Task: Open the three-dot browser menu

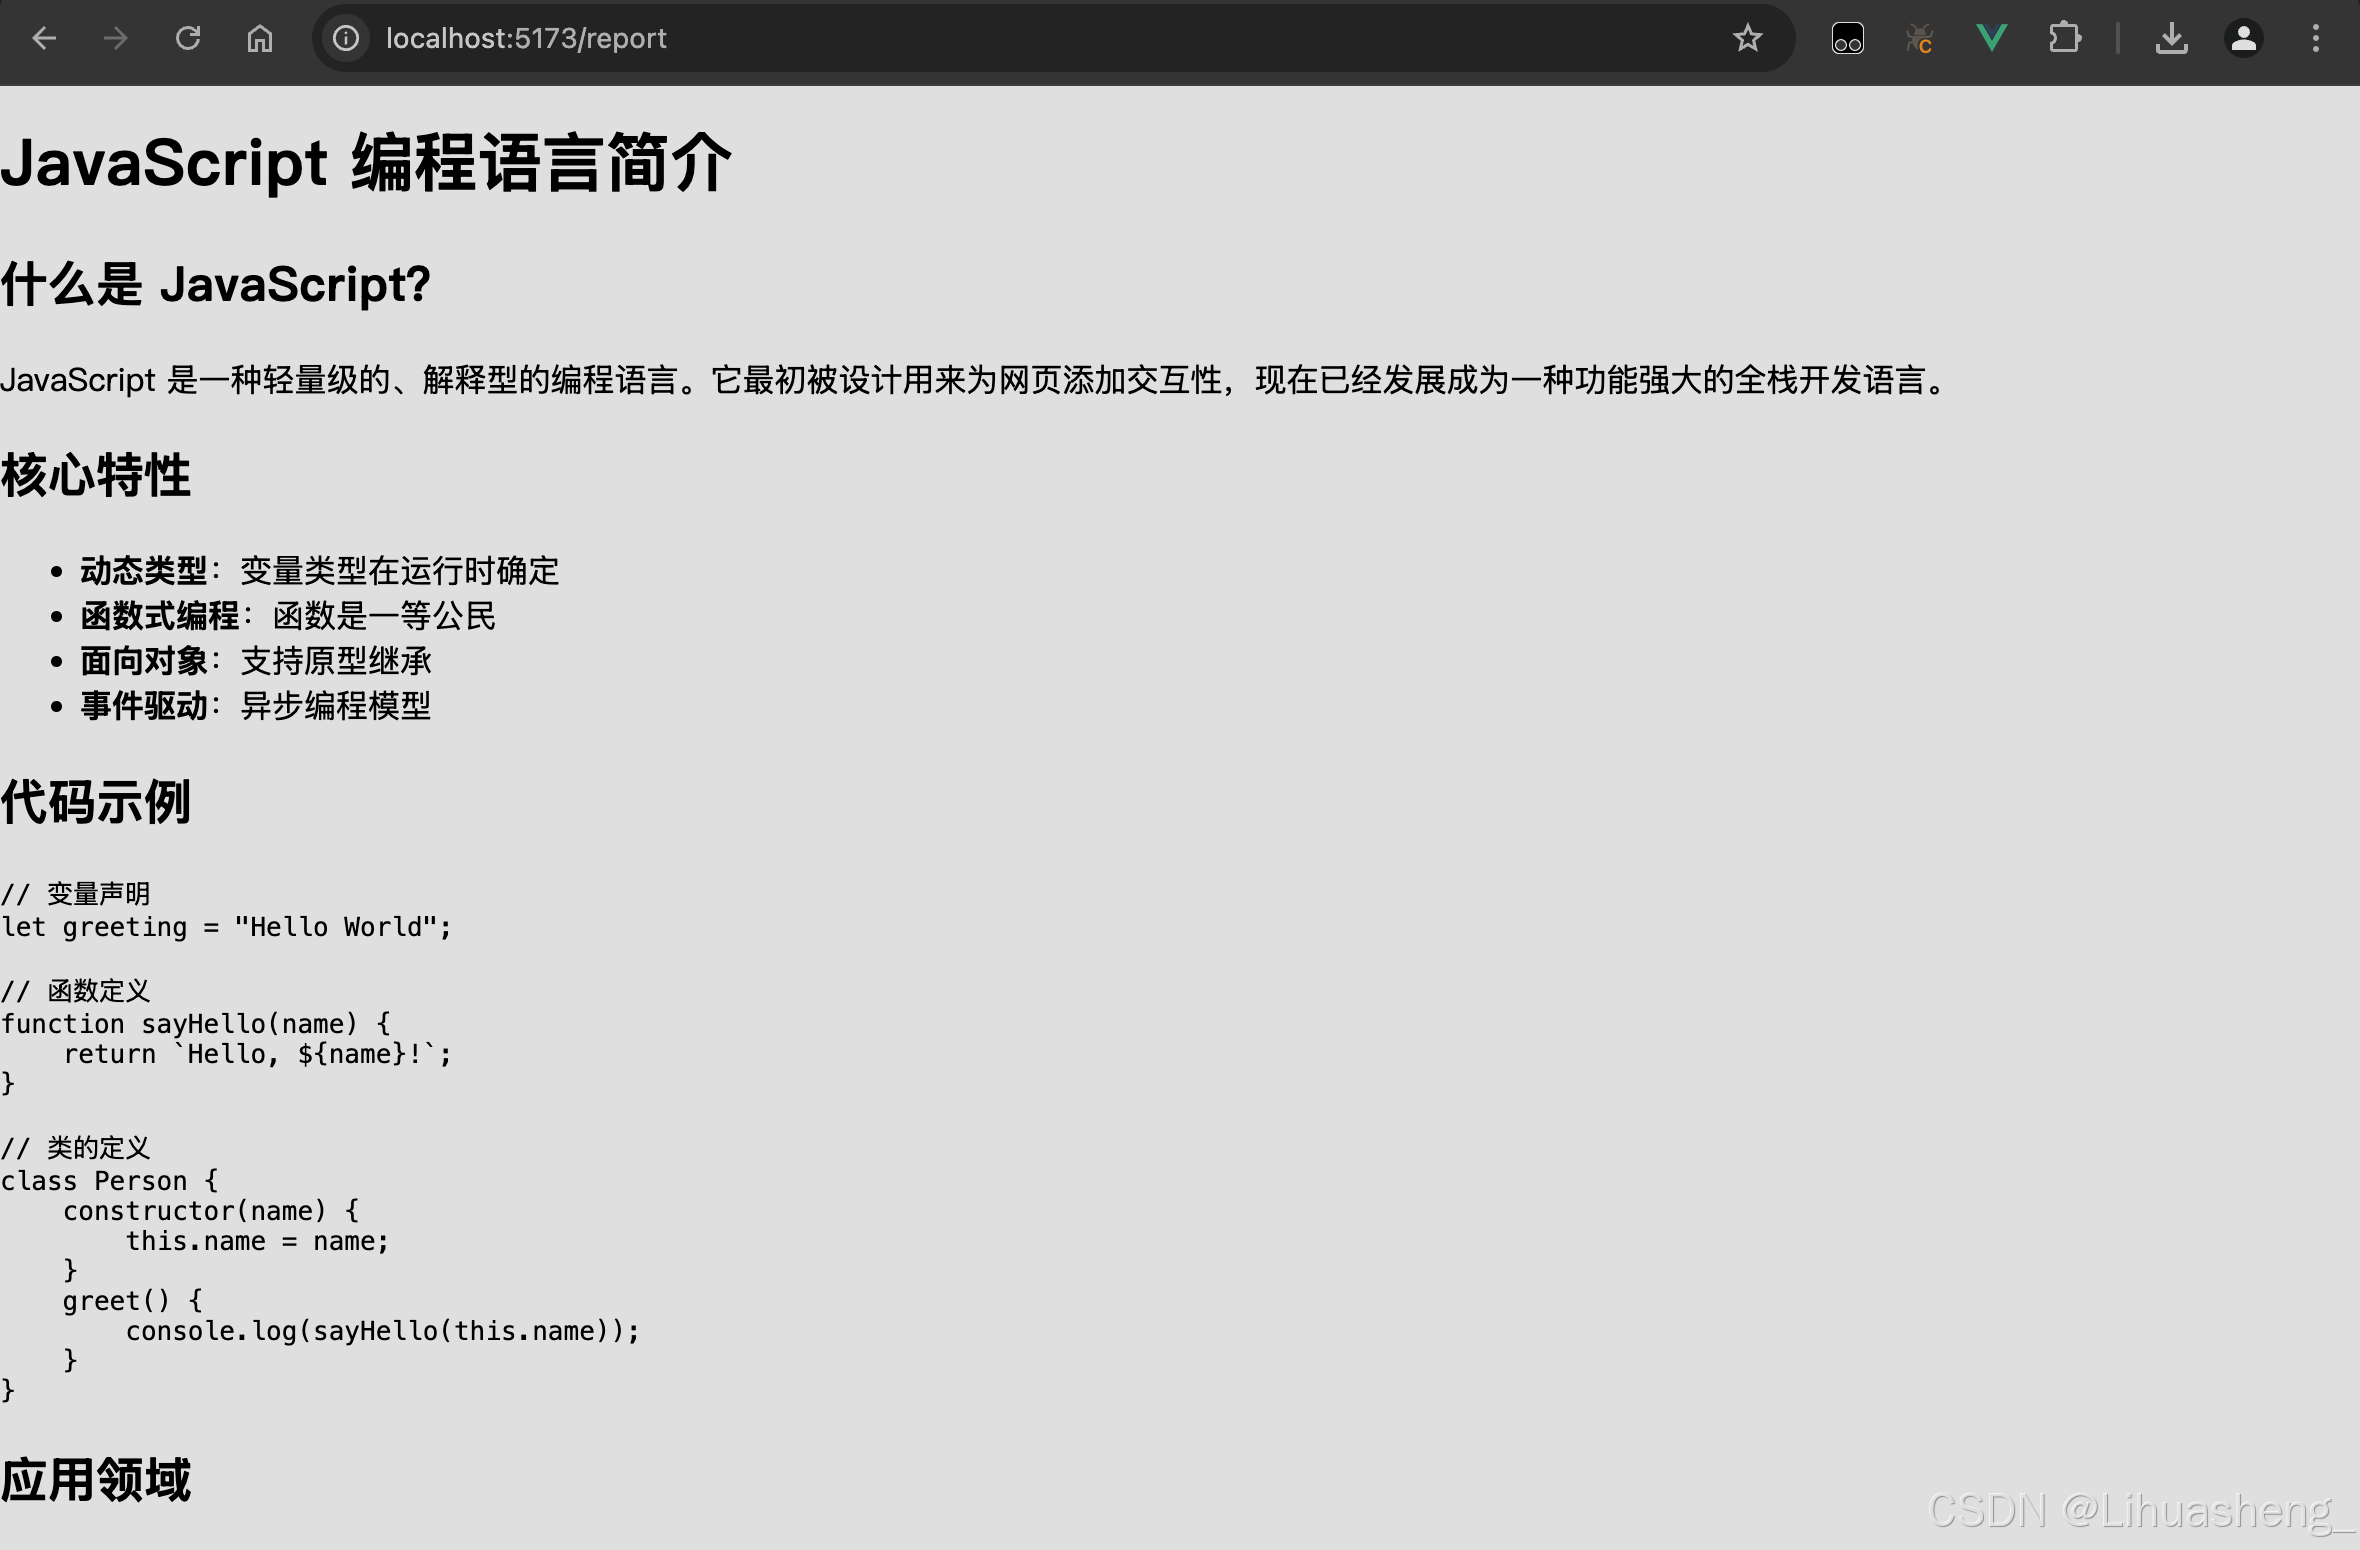Action: 2316,38
